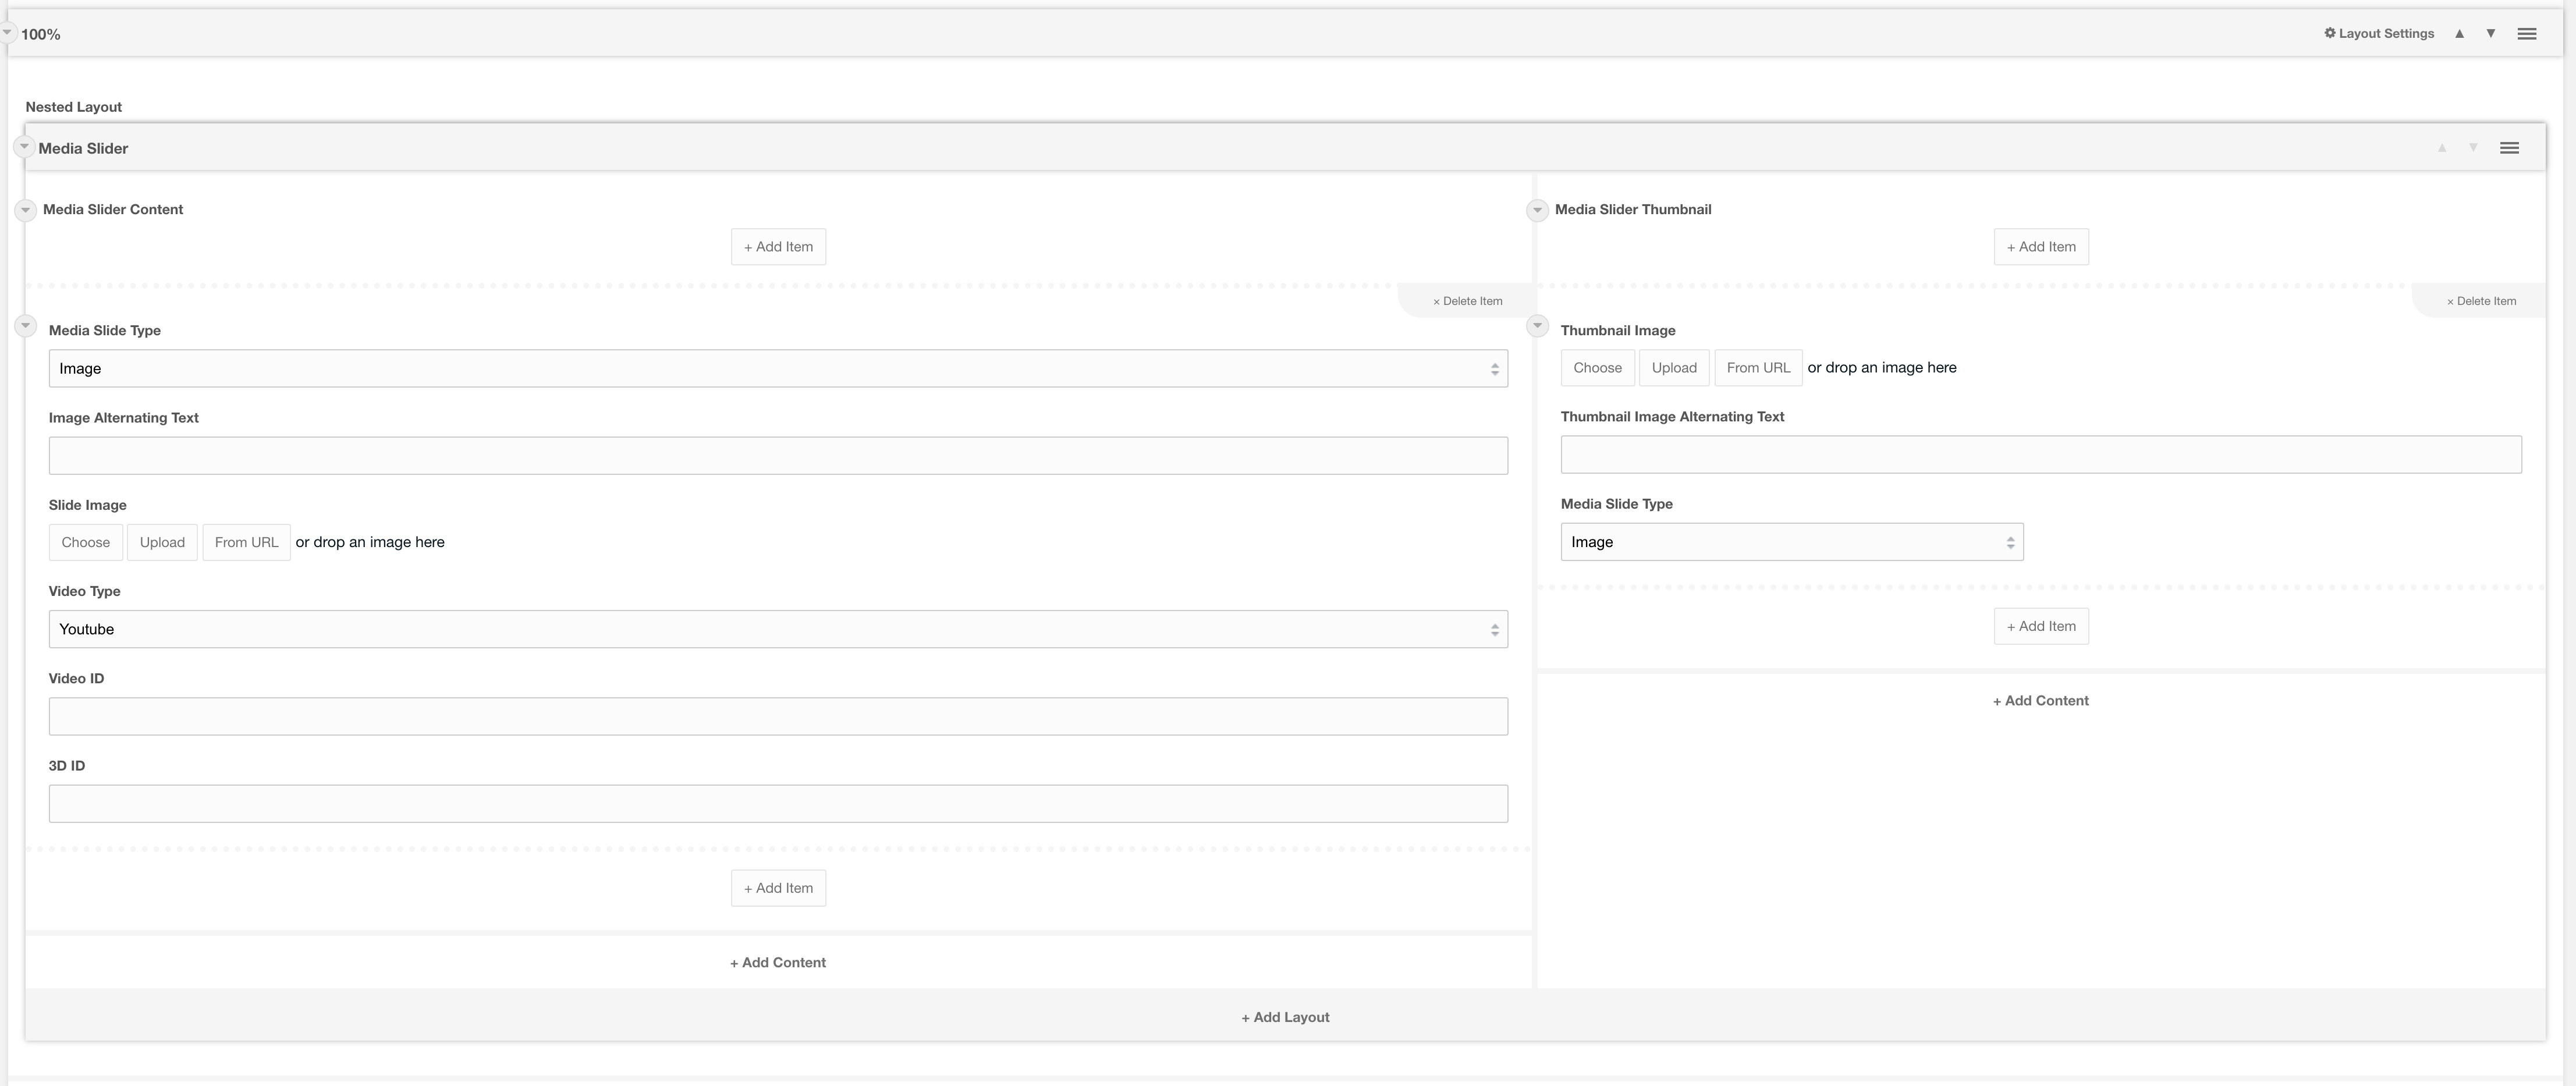Upload a Slide Image
This screenshot has width=2576, height=1086.
click(x=162, y=542)
